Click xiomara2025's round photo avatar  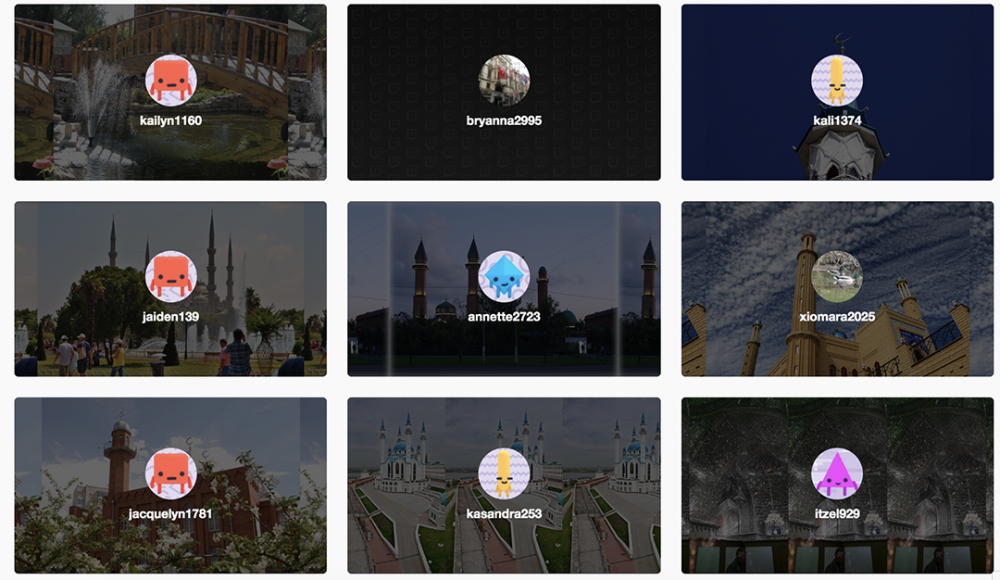tap(837, 277)
